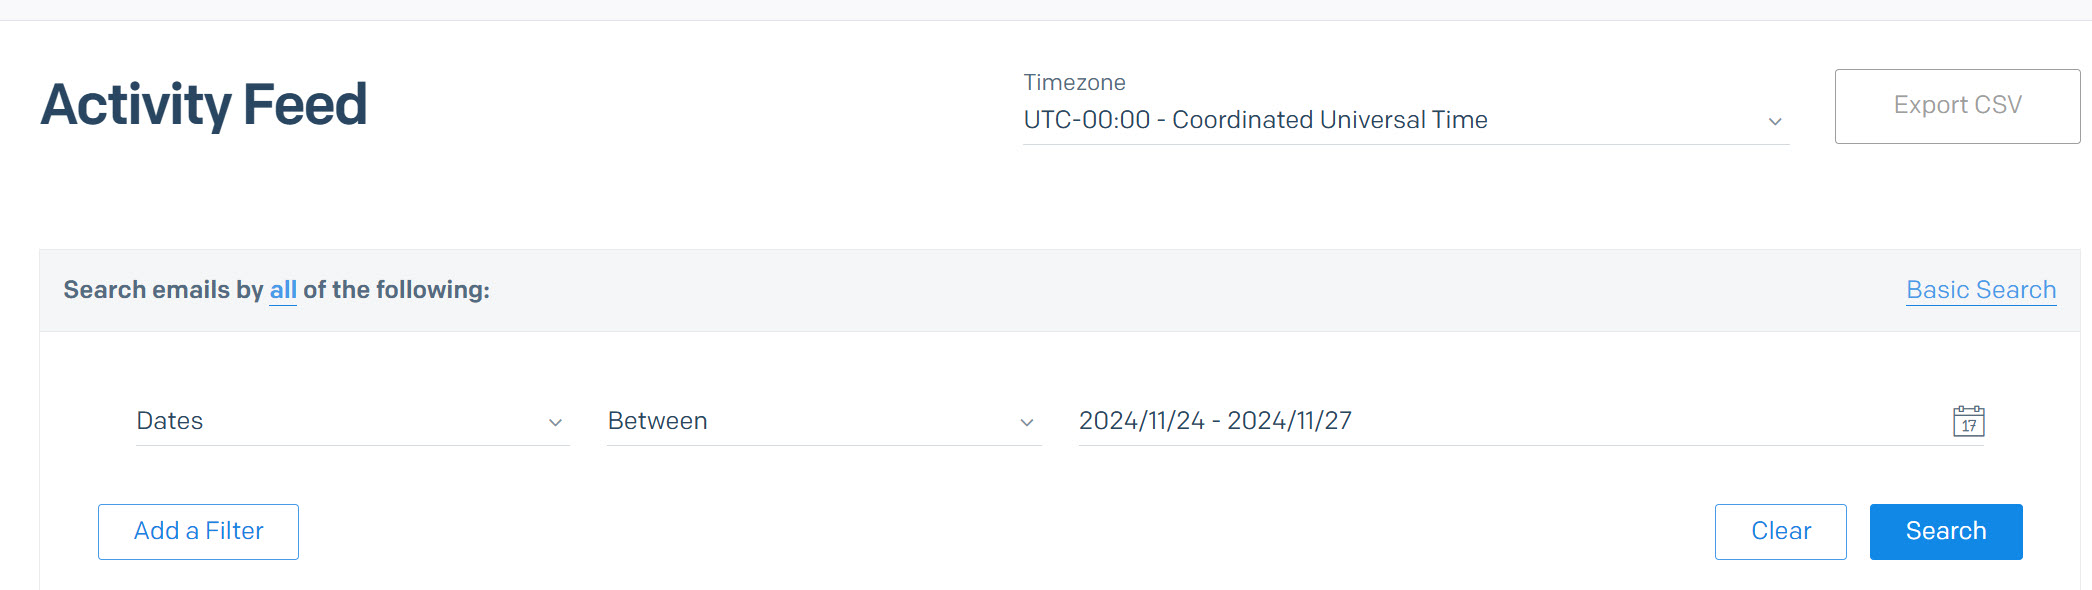Click the 2024/11/27 end date text
Image resolution: width=2092 pixels, height=590 pixels.
point(1289,421)
